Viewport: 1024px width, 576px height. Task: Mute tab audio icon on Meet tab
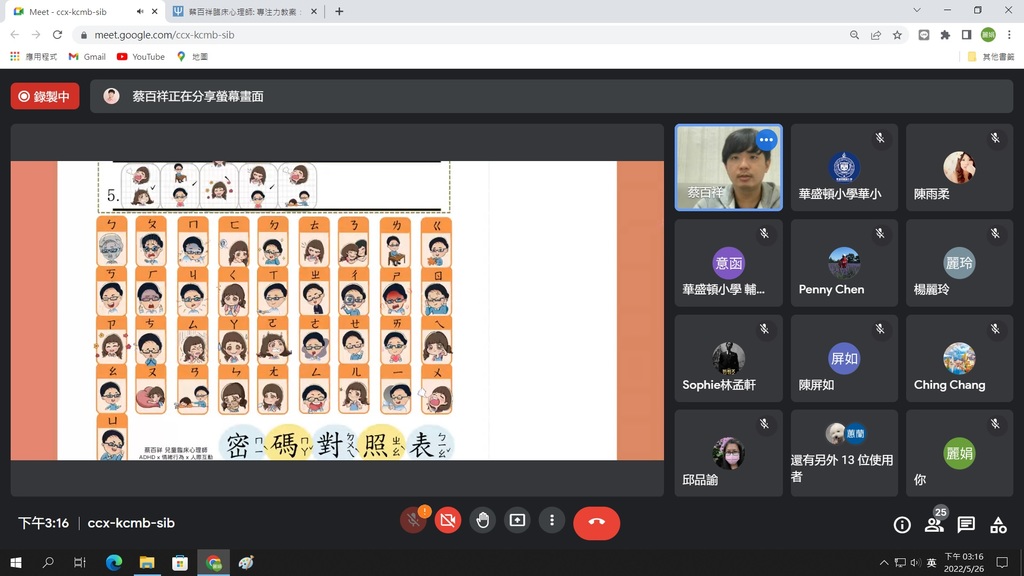coord(140,12)
